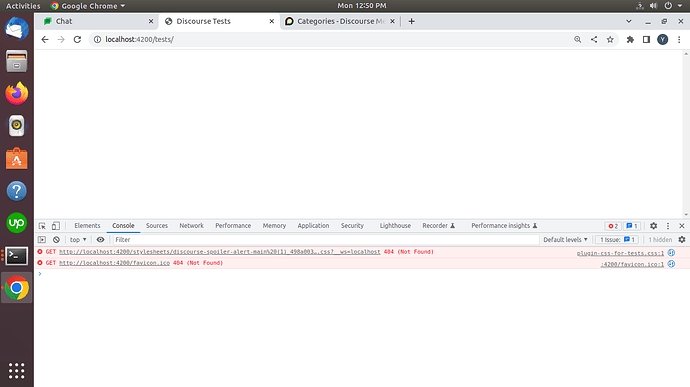690x387 pixels.
Task: Select JavaScript context top dropdown
Action: (78, 240)
